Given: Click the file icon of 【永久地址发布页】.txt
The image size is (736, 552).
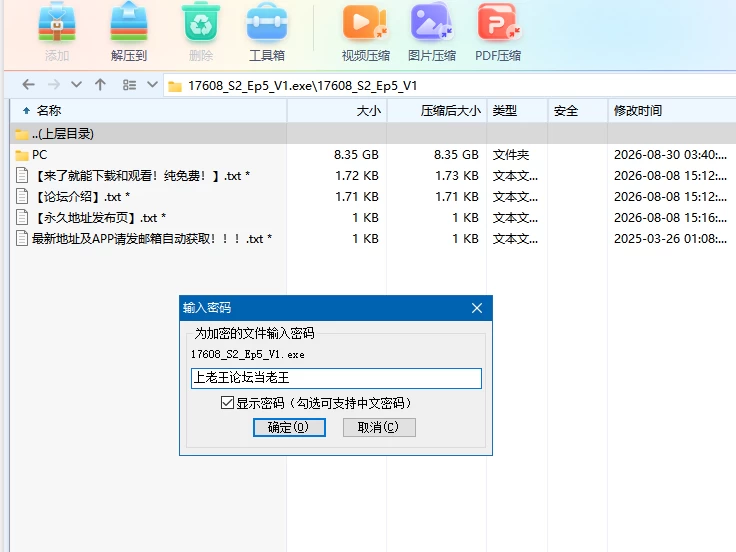Looking at the screenshot, I should 22,217.
